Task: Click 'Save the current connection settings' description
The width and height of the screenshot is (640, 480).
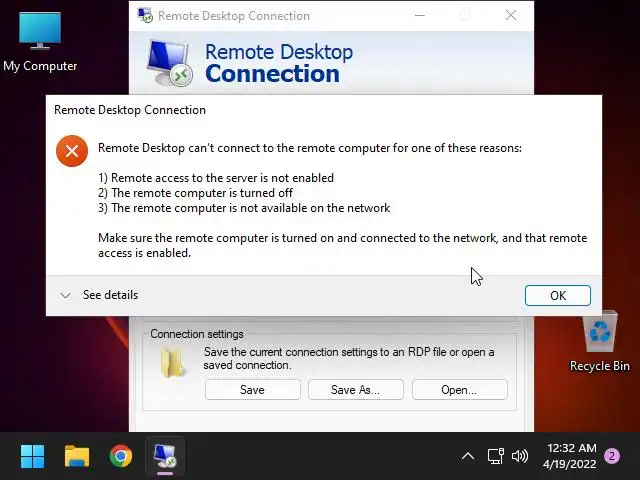Action: [349, 358]
